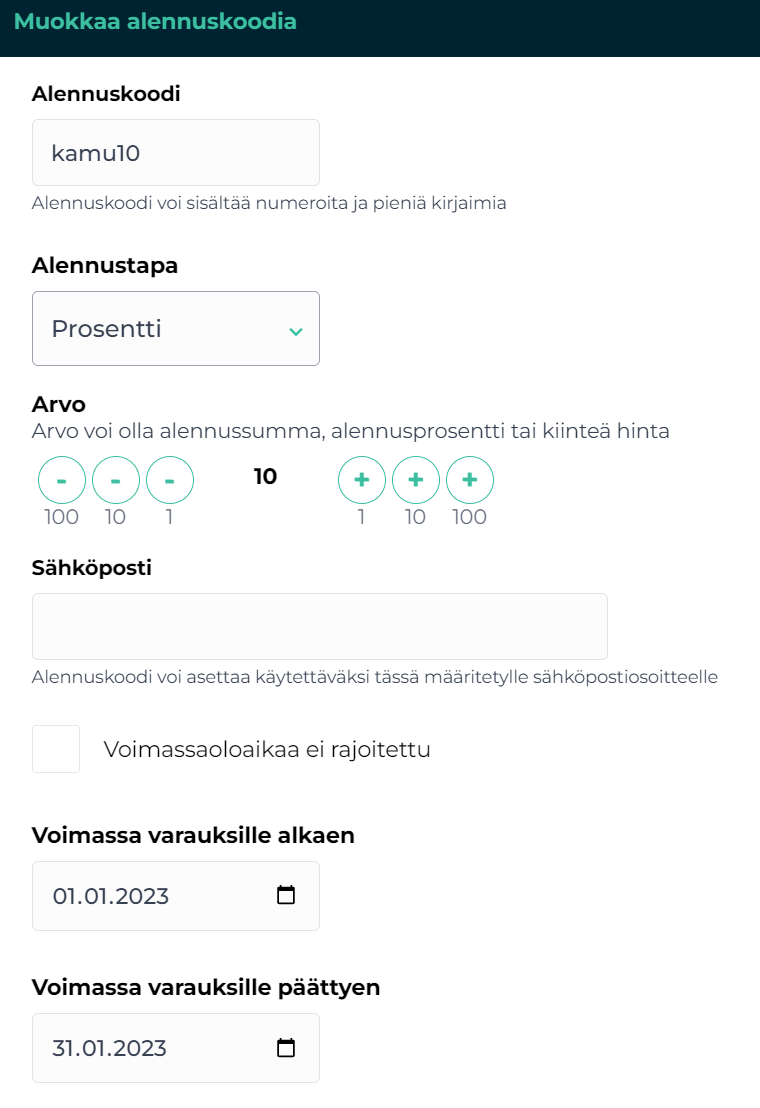Increase the Arvo value by 1
Image resolution: width=760 pixels, height=1108 pixels.
pos(362,480)
